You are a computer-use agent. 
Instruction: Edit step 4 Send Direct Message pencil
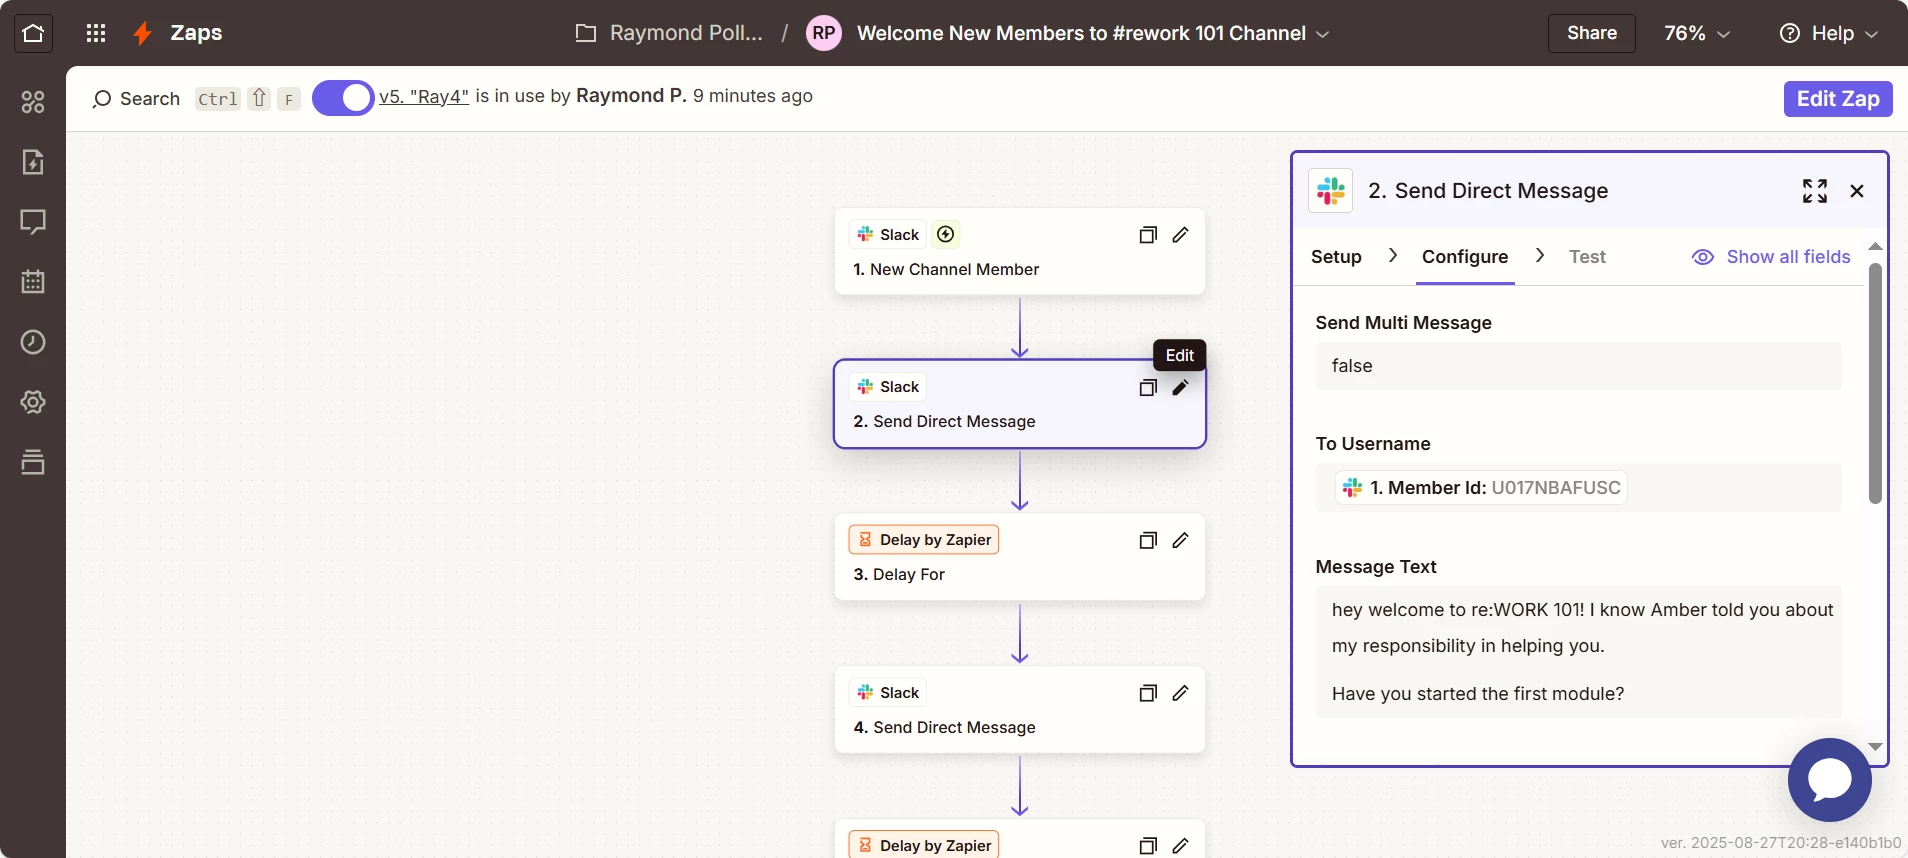click(x=1181, y=693)
